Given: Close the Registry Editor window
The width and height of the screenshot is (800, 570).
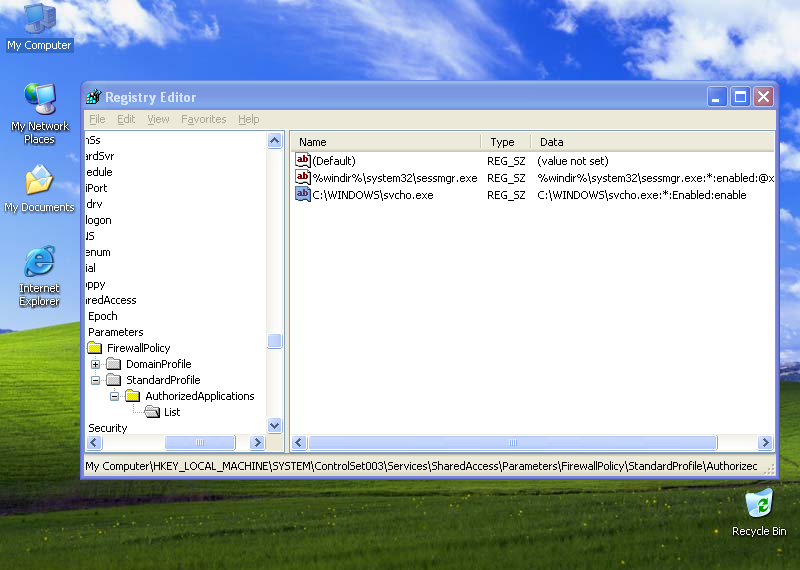Looking at the screenshot, I should coord(763,96).
